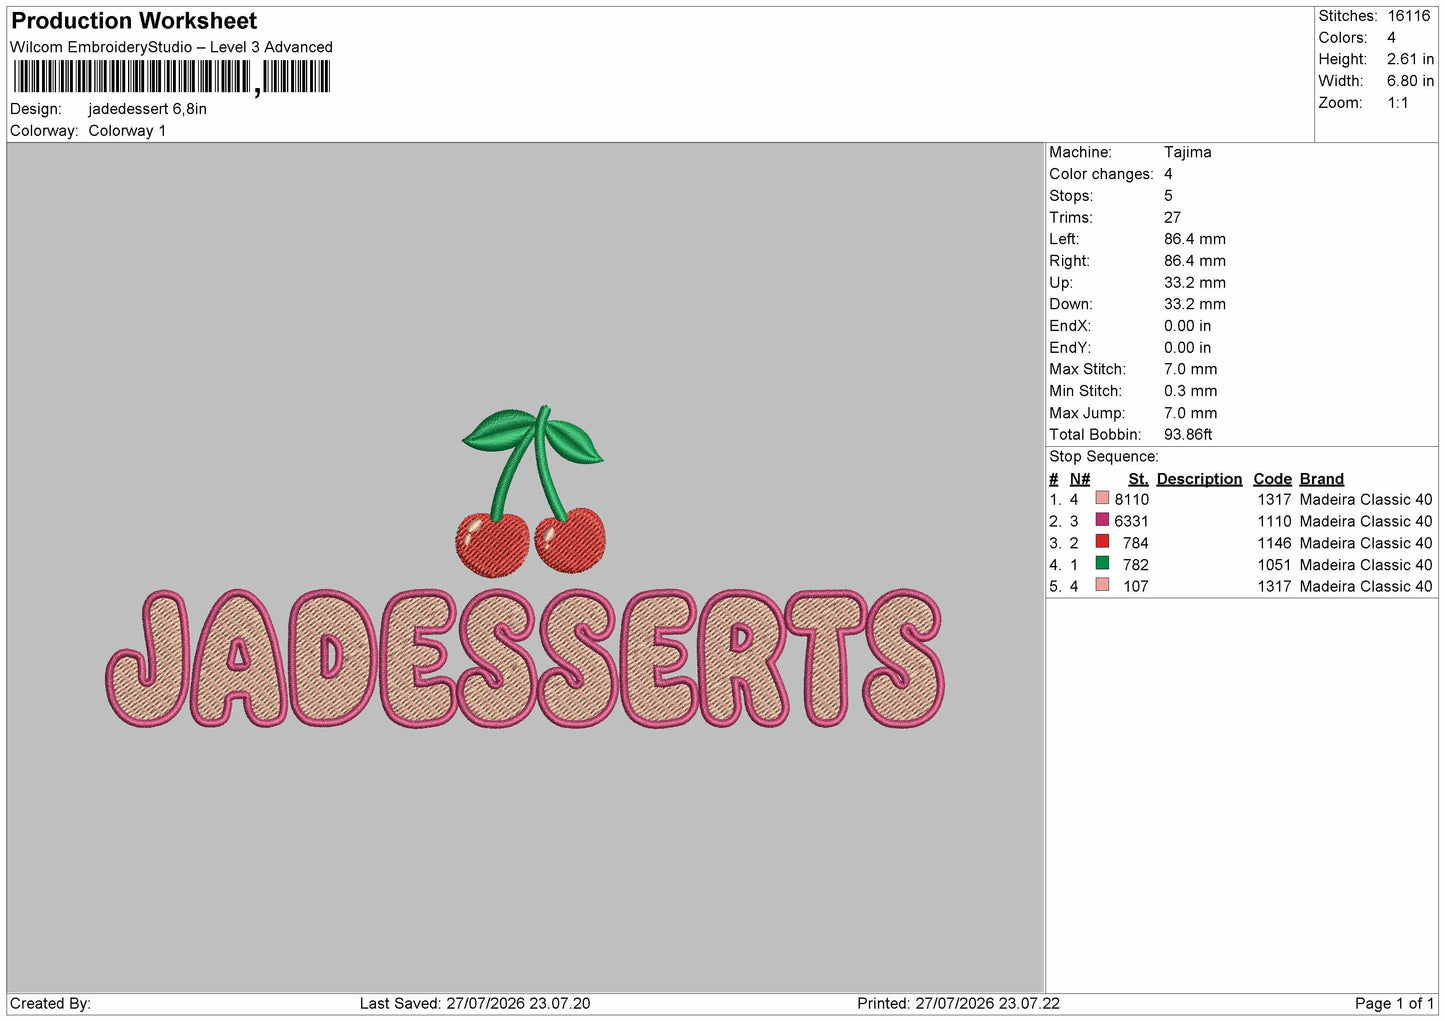Click the green swatch for code 1051
Viewport: 1445px width, 1021px height.
(1102, 564)
